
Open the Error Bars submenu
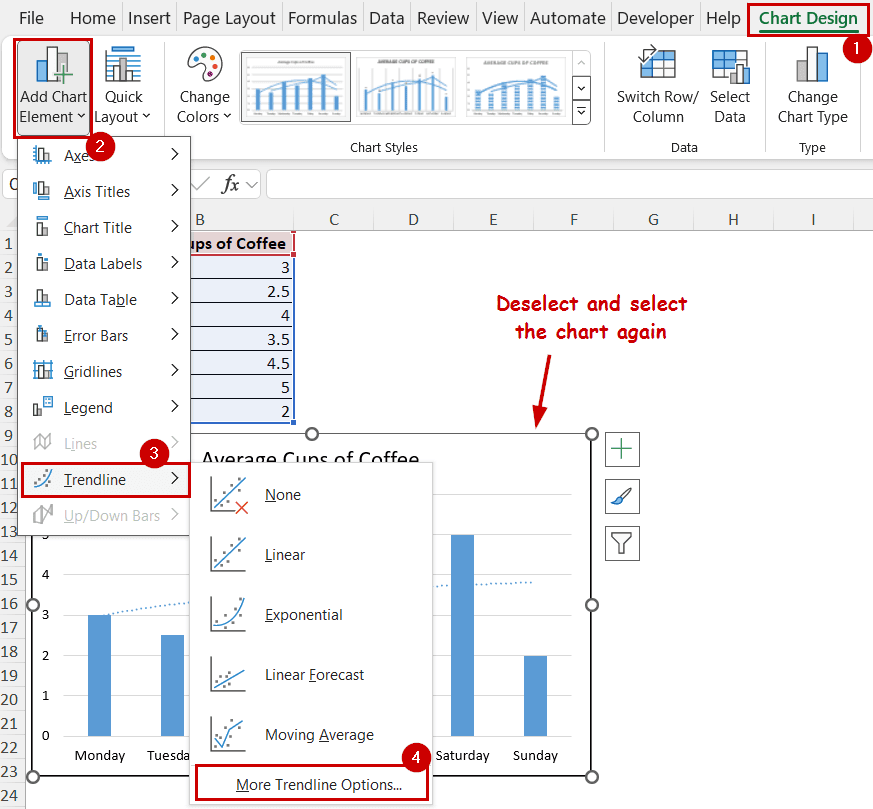tap(104, 336)
